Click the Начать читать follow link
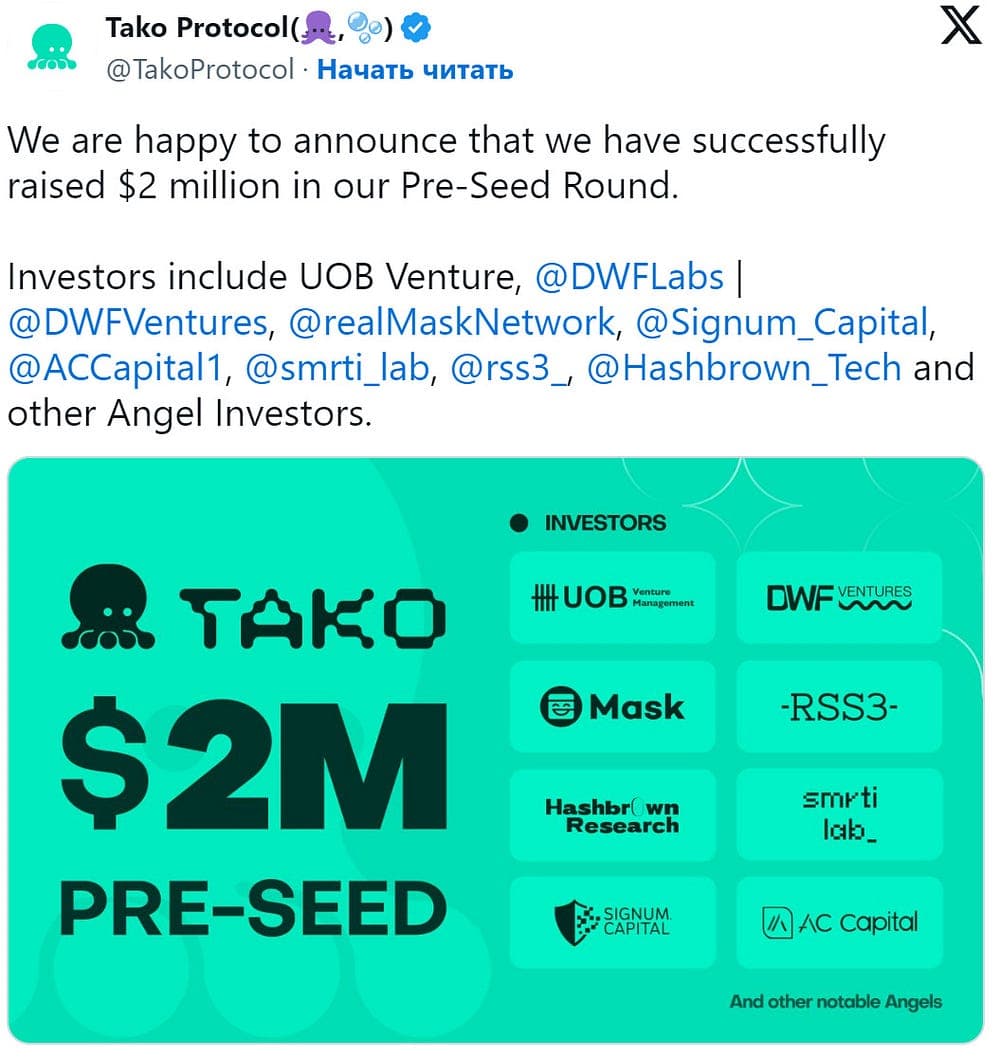Screen dimensions: 1000x1060 [x=415, y=70]
